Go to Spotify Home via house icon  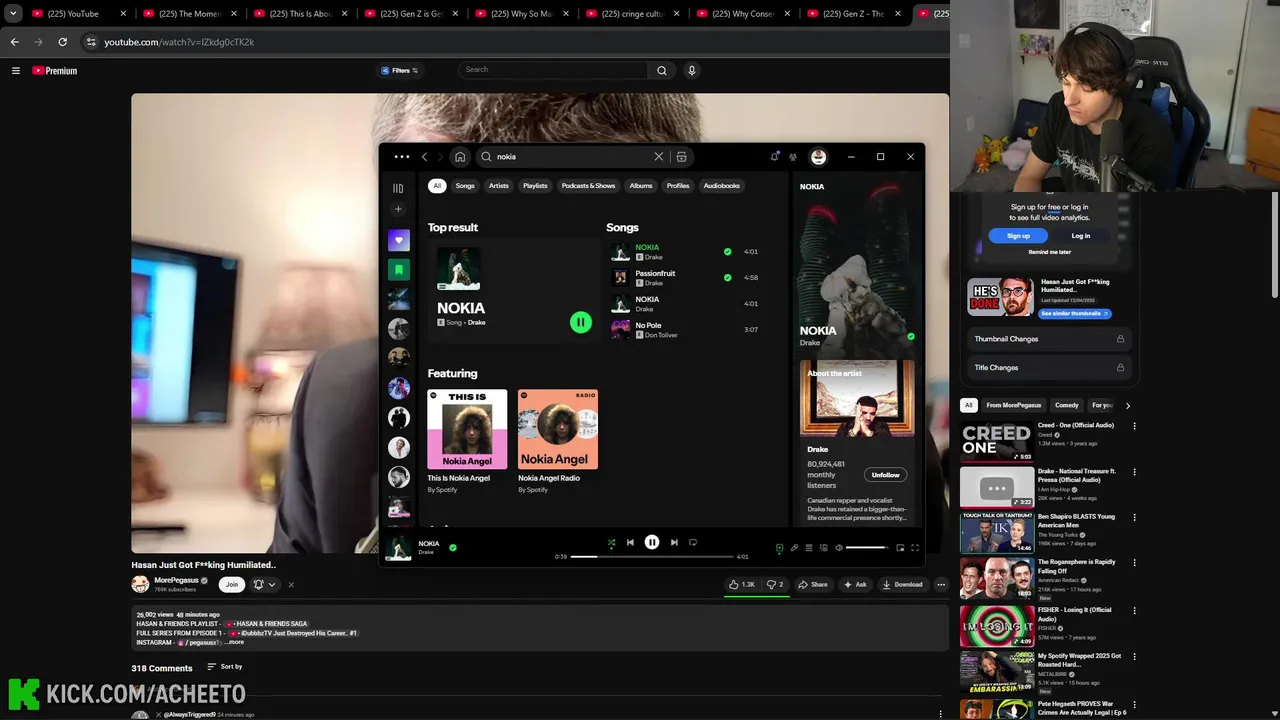click(460, 157)
